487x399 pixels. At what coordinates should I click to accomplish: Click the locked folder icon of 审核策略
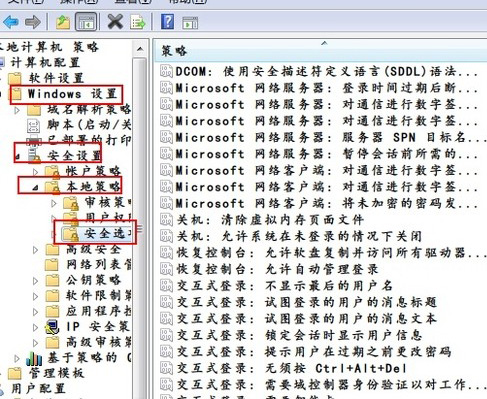(x=71, y=203)
